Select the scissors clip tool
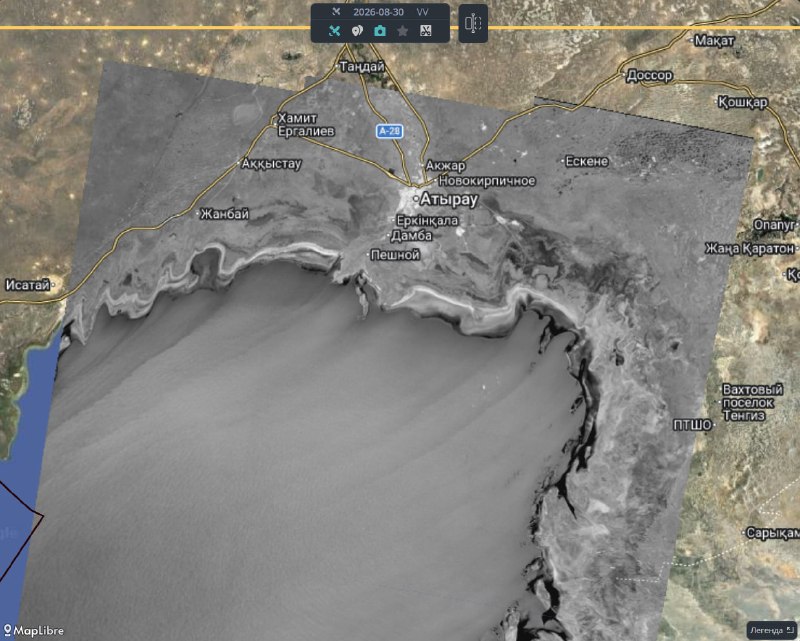Screen dimensions: 800x641 pyautogui.click(x=426, y=31)
